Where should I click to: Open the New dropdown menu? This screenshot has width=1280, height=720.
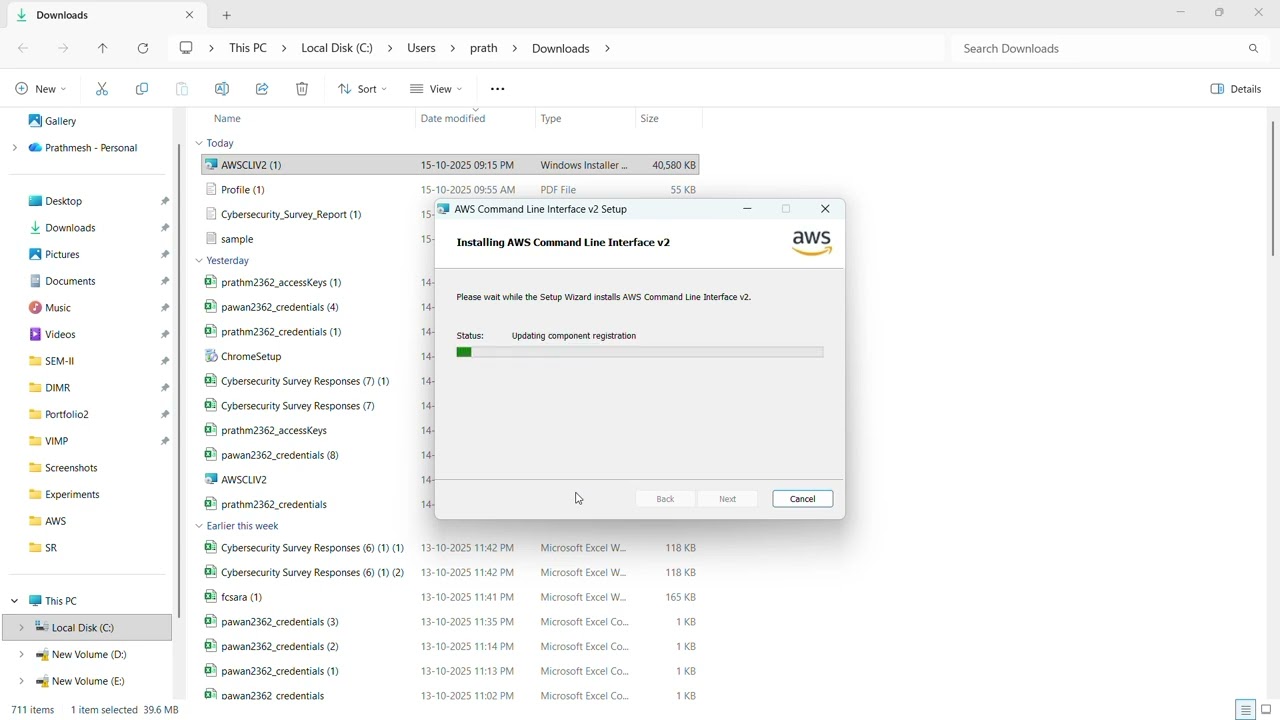point(41,89)
